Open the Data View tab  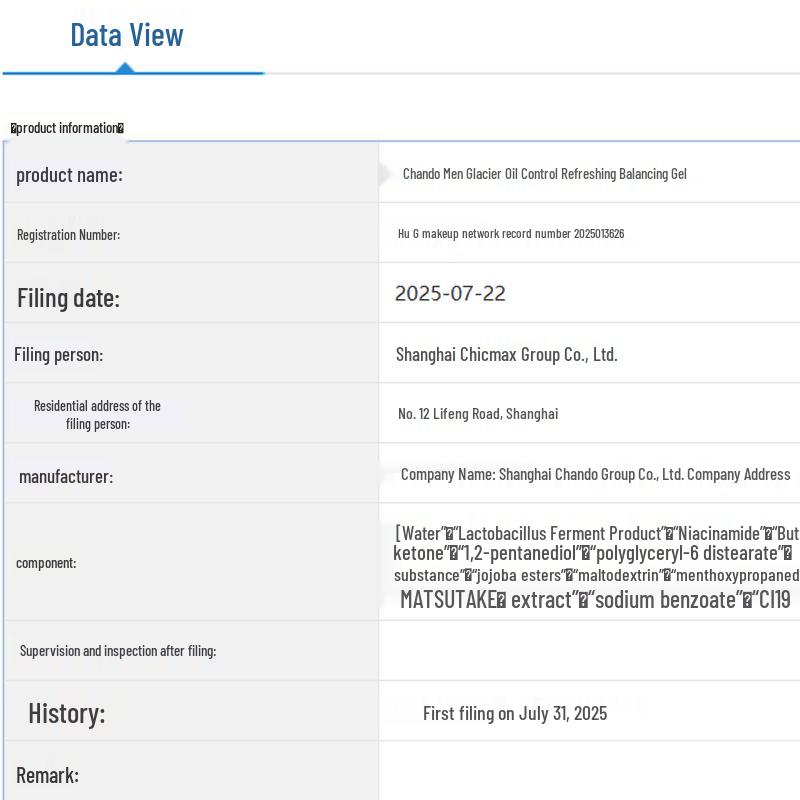tap(127, 35)
